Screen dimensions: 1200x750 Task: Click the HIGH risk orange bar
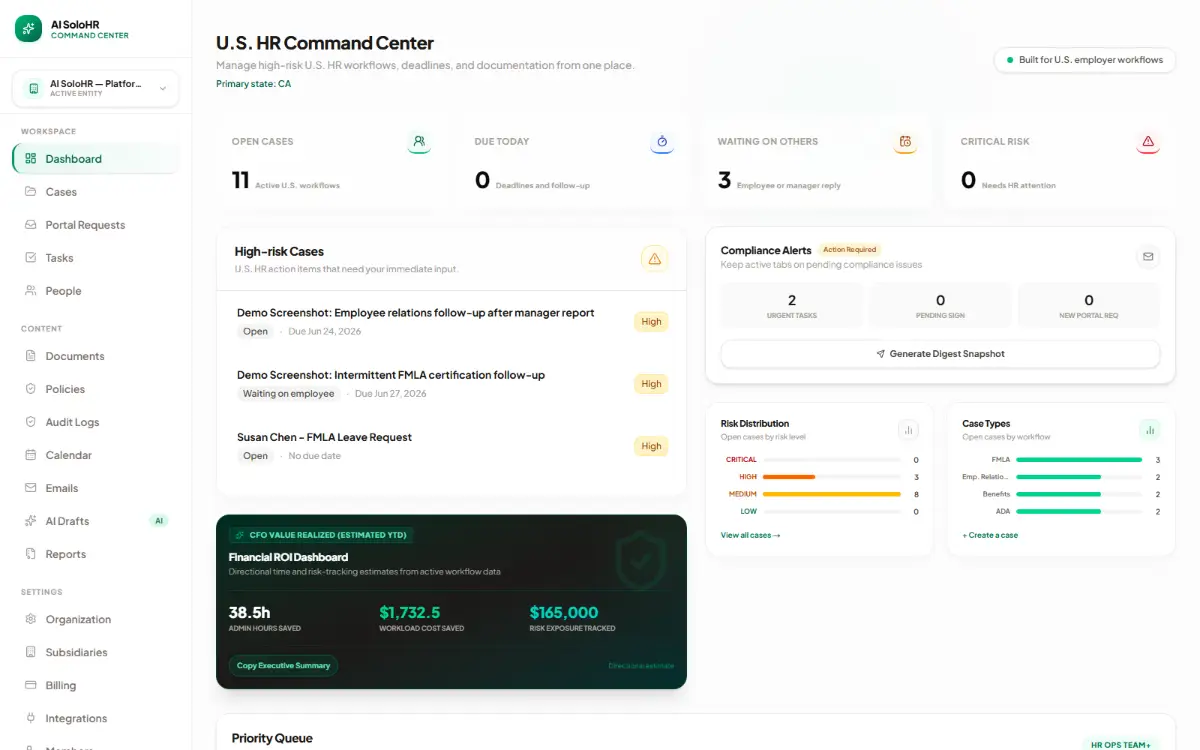(789, 477)
